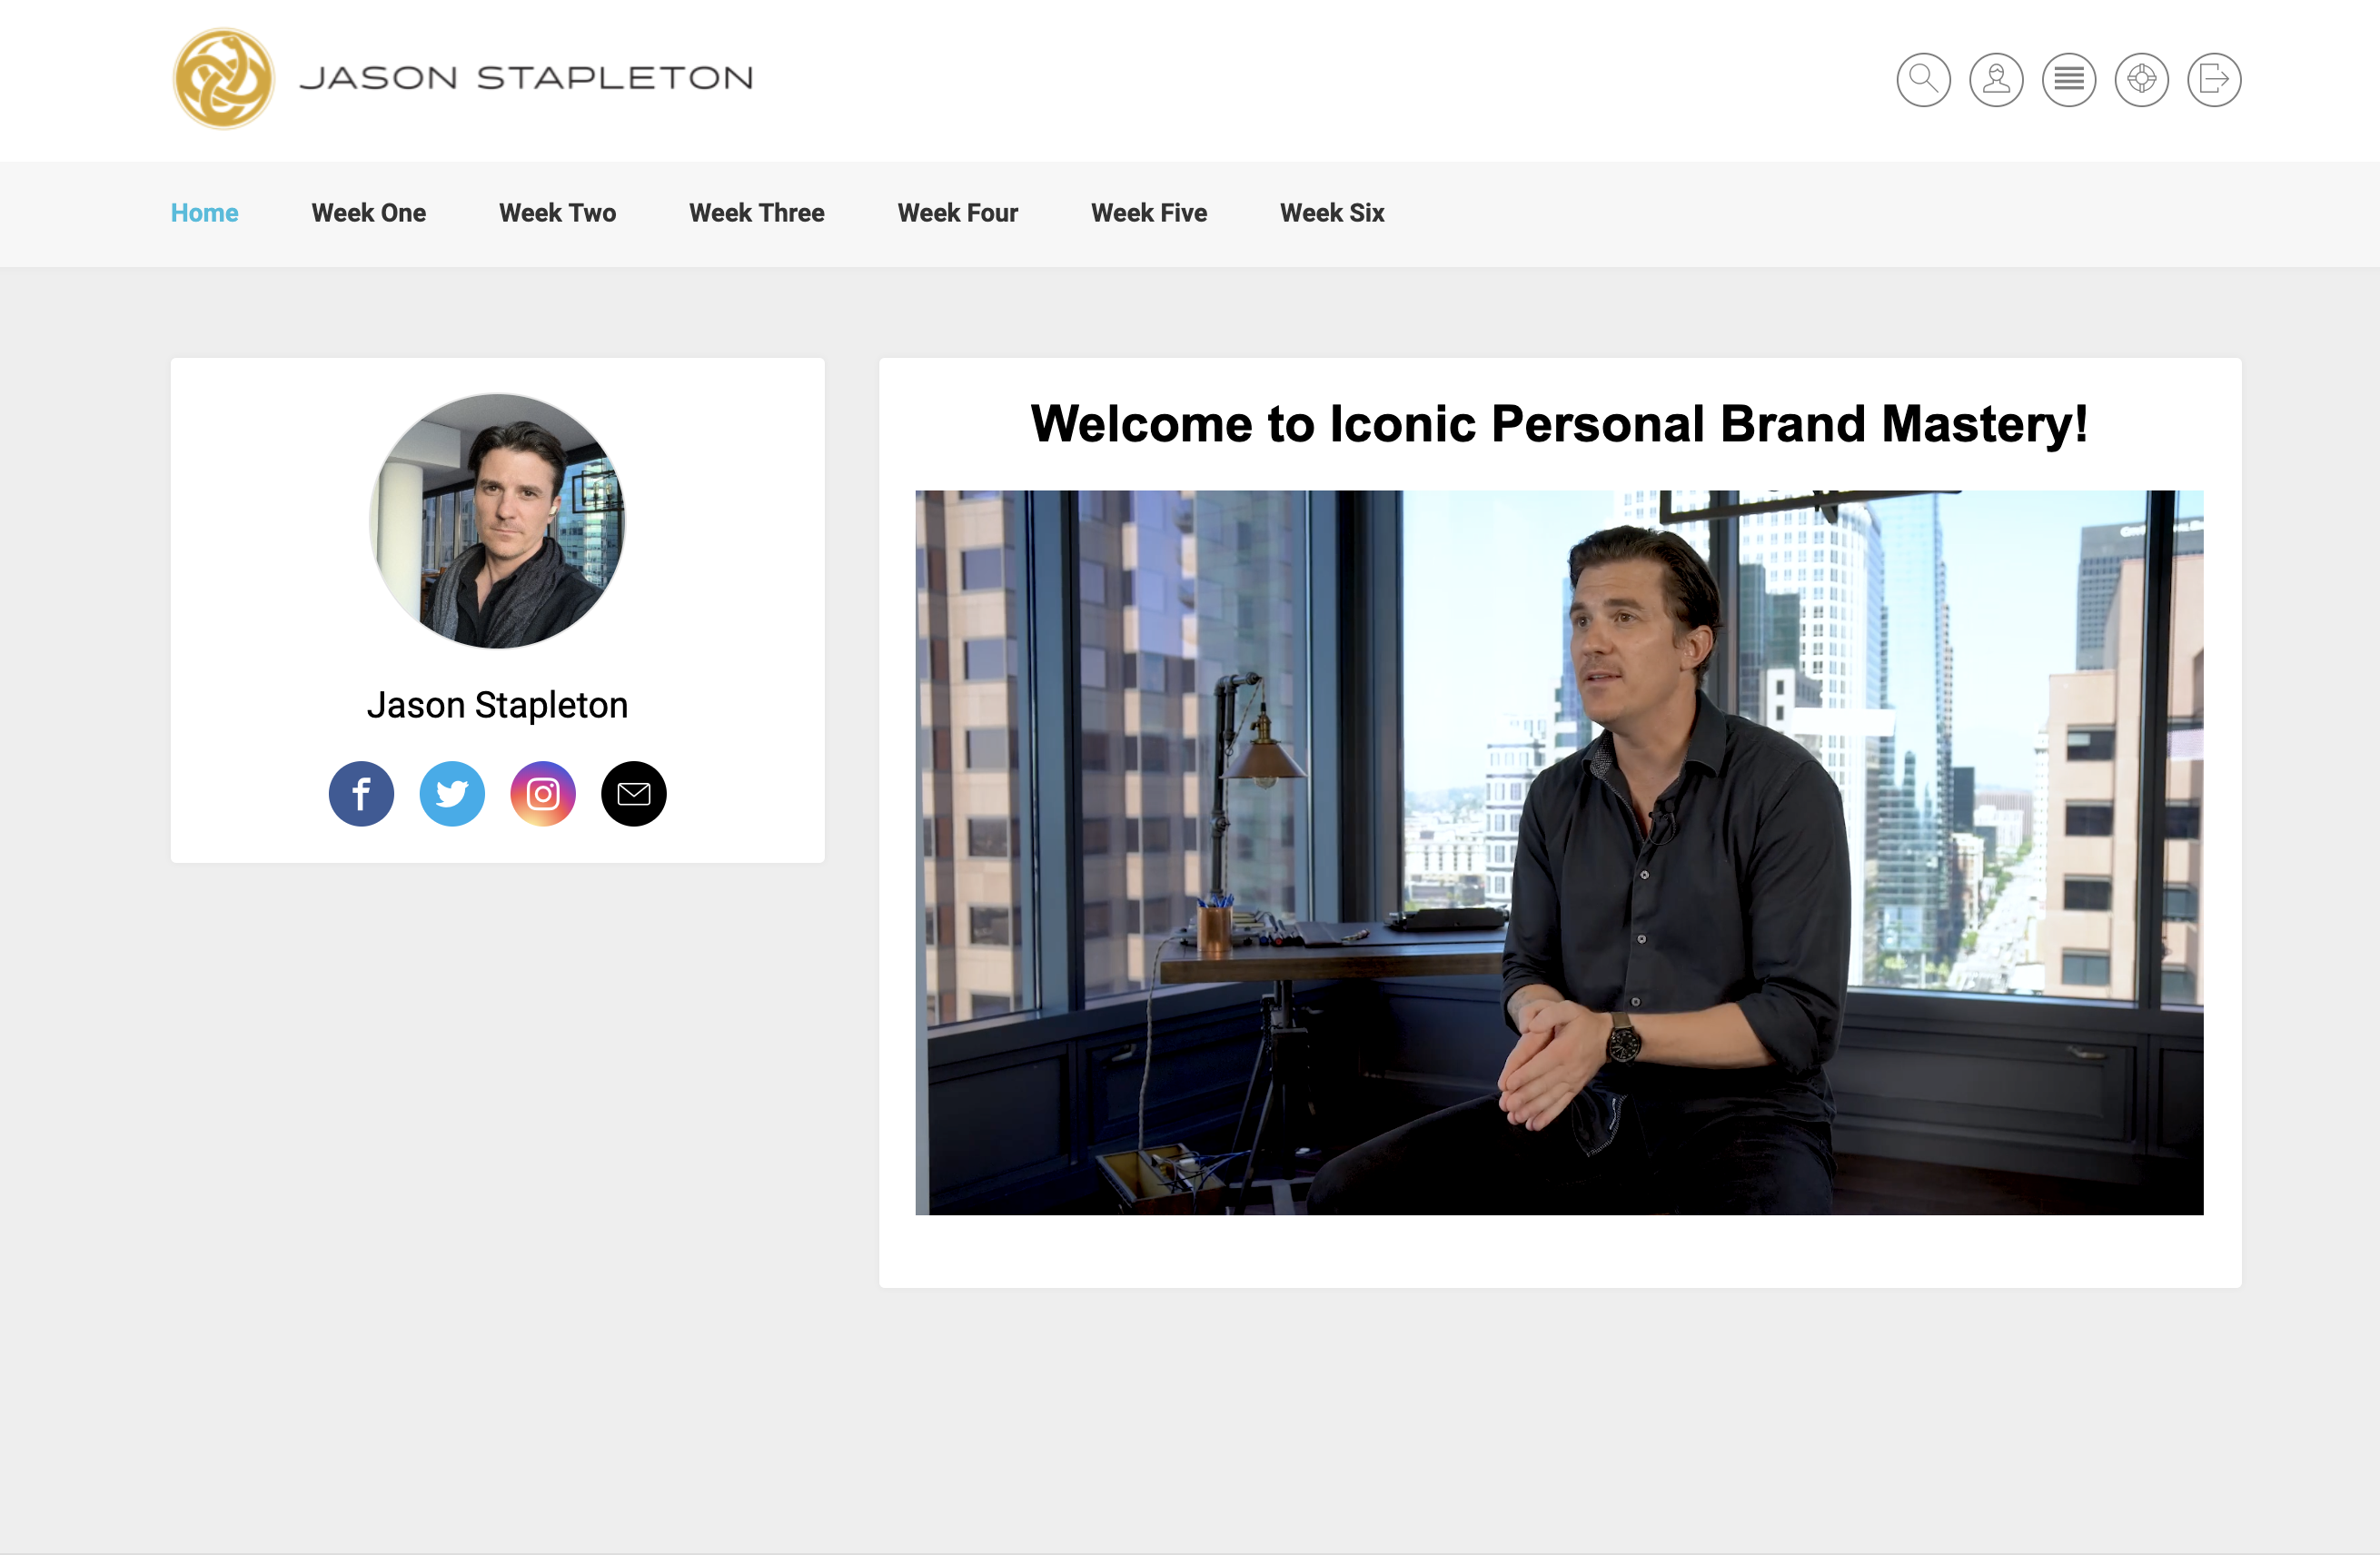2380x1555 pixels.
Task: Go to the Home tab
Action: pyautogui.click(x=204, y=213)
